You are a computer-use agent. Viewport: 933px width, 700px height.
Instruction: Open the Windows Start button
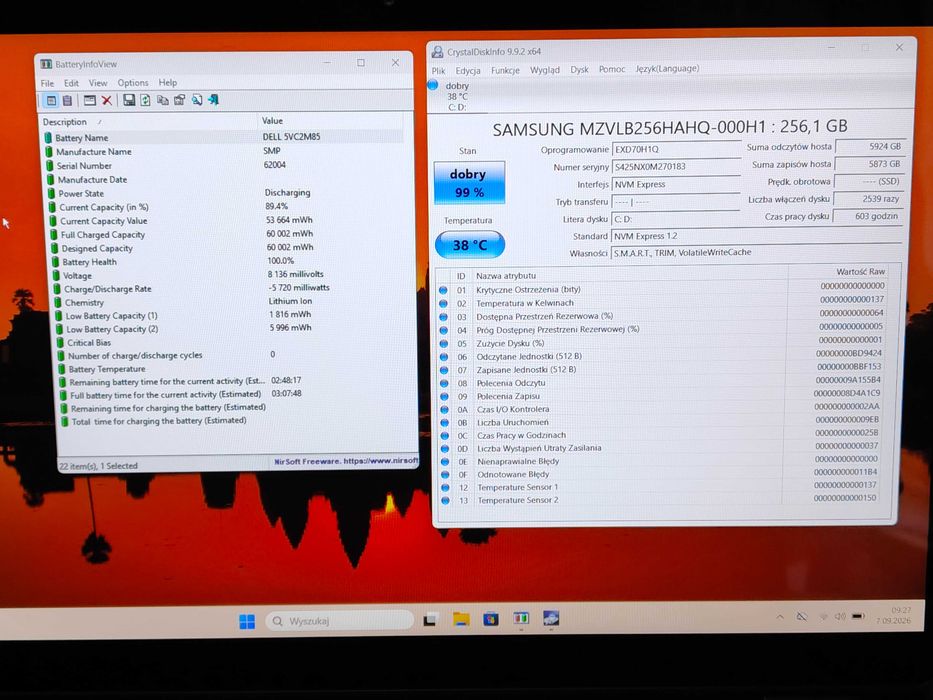[246, 621]
